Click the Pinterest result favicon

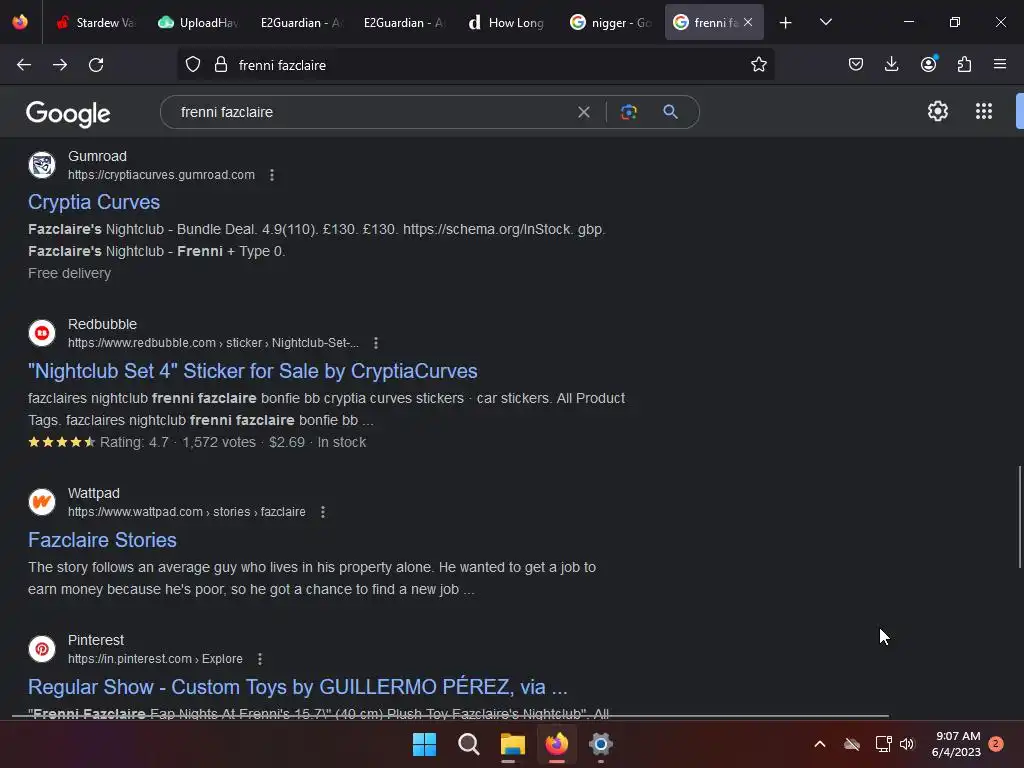pyautogui.click(x=42, y=649)
